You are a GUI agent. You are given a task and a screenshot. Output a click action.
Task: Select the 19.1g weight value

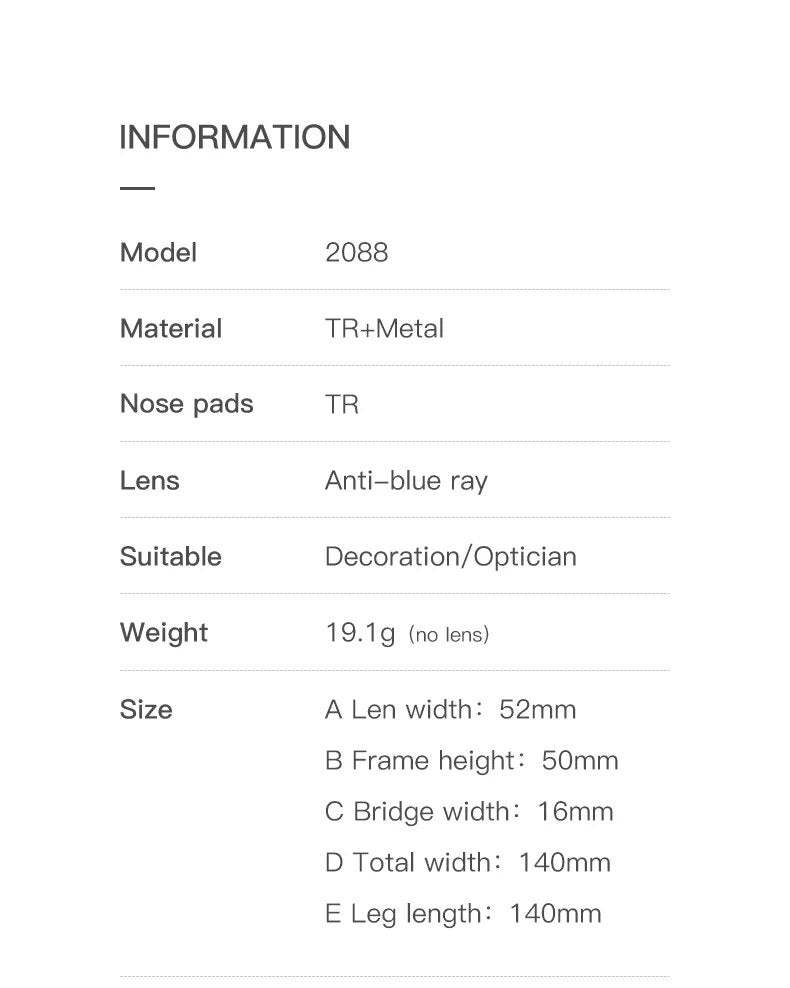pyautogui.click(x=360, y=632)
